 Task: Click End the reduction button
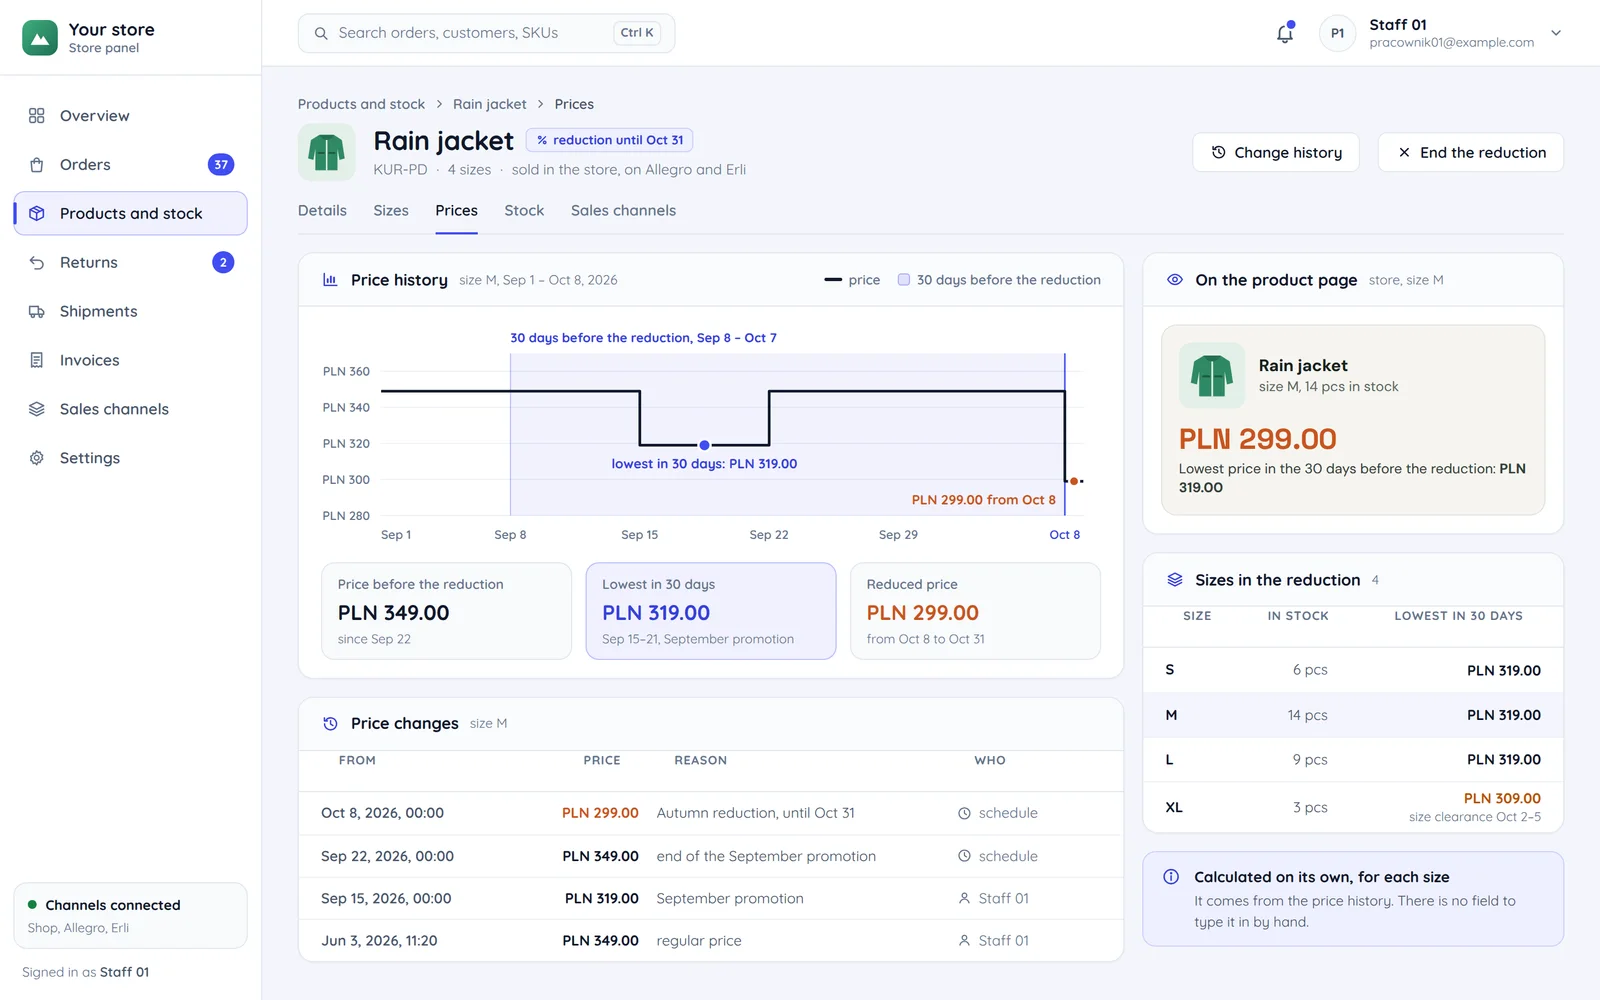click(x=1471, y=153)
